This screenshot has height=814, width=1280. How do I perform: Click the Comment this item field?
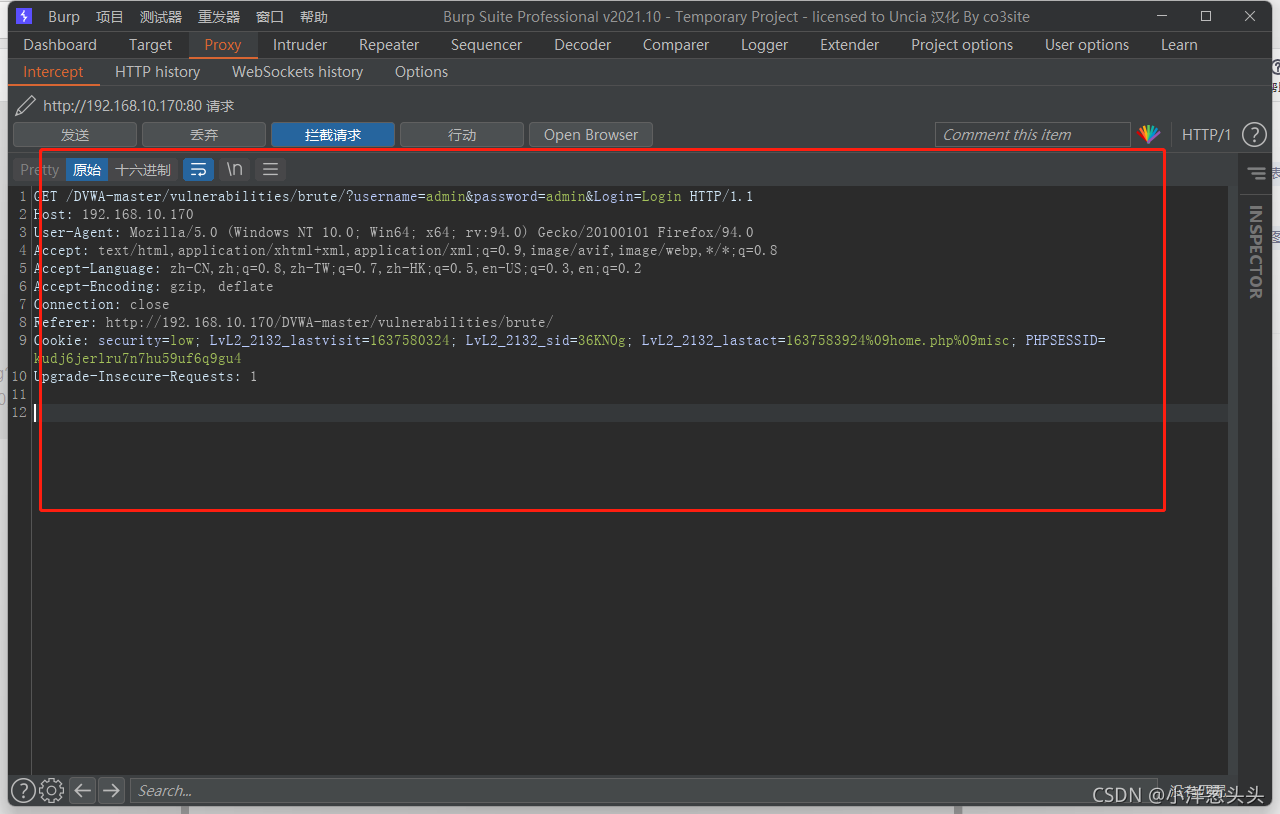[1032, 134]
